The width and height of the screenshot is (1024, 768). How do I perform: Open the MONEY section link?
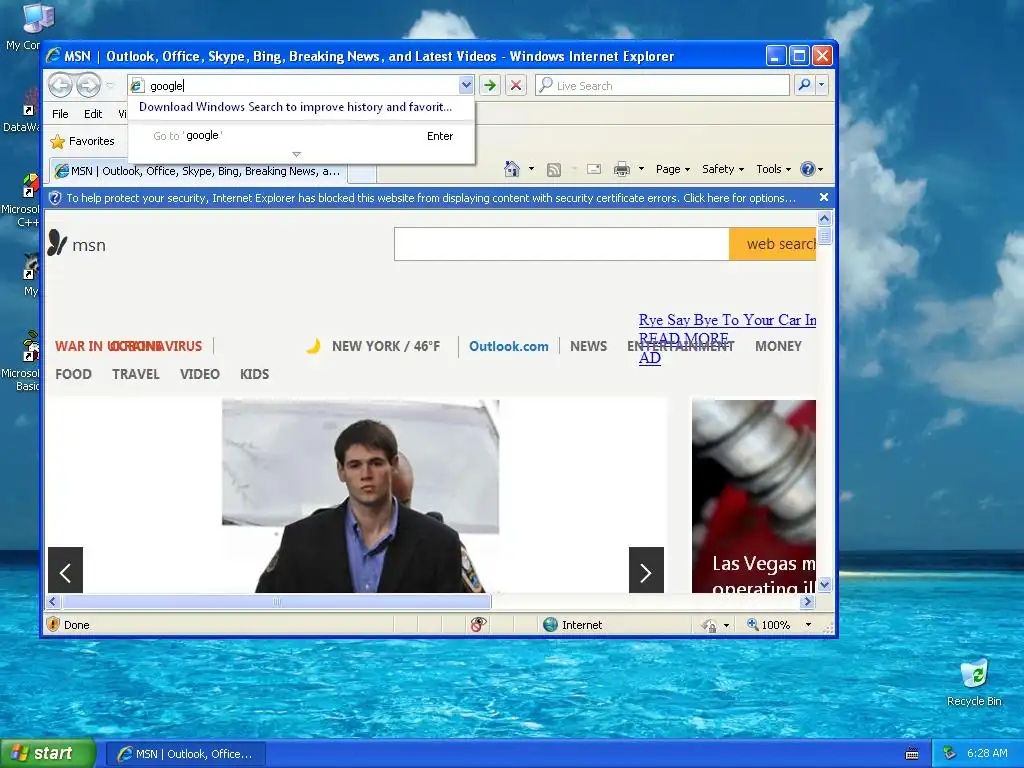[x=778, y=346]
